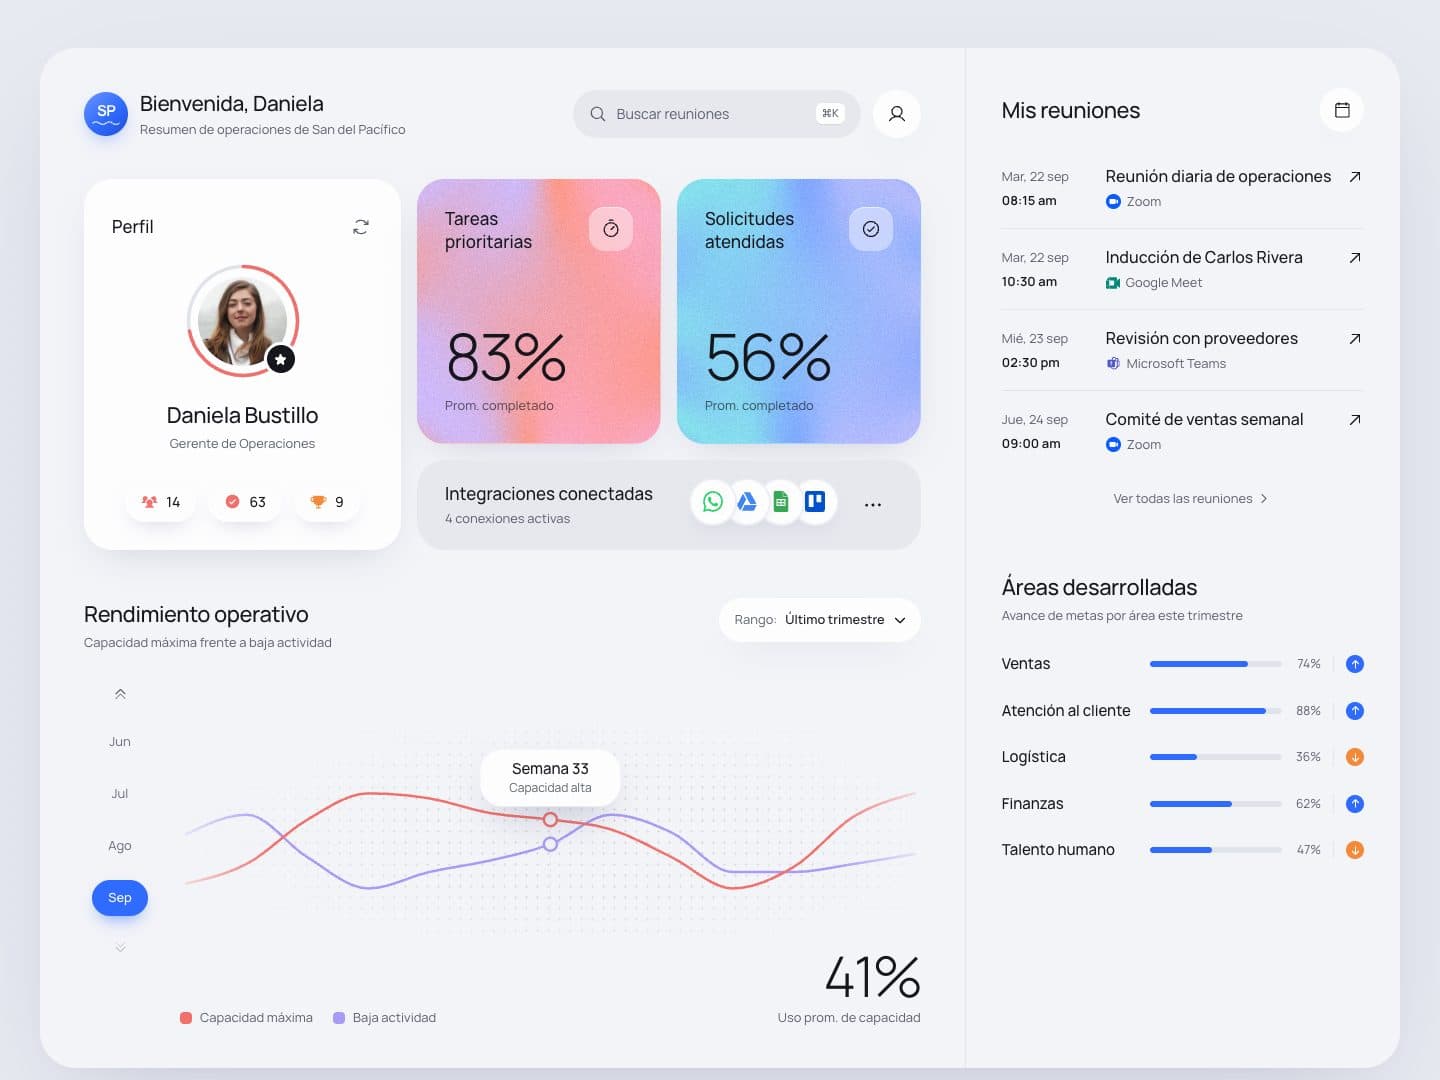This screenshot has width=1440, height=1080.
Task: Open the user account icon button
Action: pos(897,114)
